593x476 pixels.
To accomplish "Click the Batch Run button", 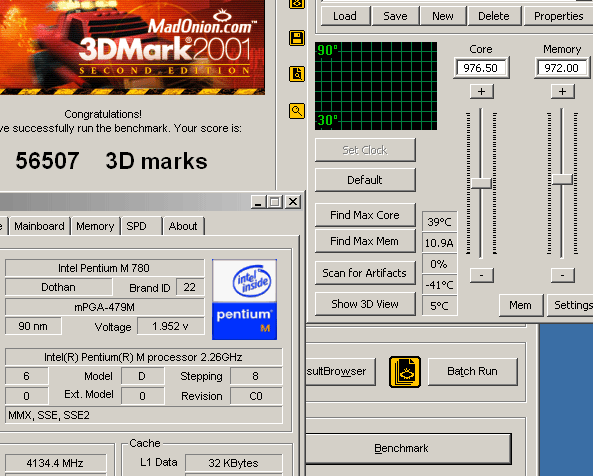I will (x=472, y=372).
